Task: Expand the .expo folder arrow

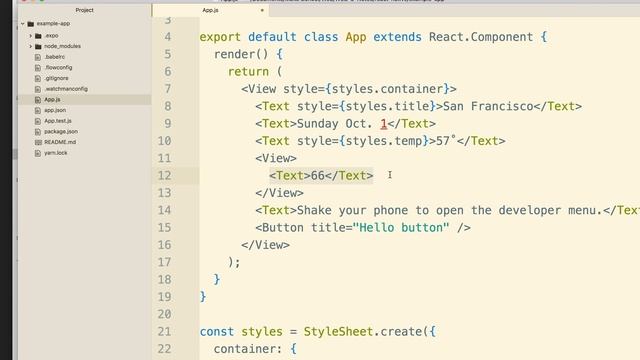Action: pyautogui.click(x=30, y=36)
